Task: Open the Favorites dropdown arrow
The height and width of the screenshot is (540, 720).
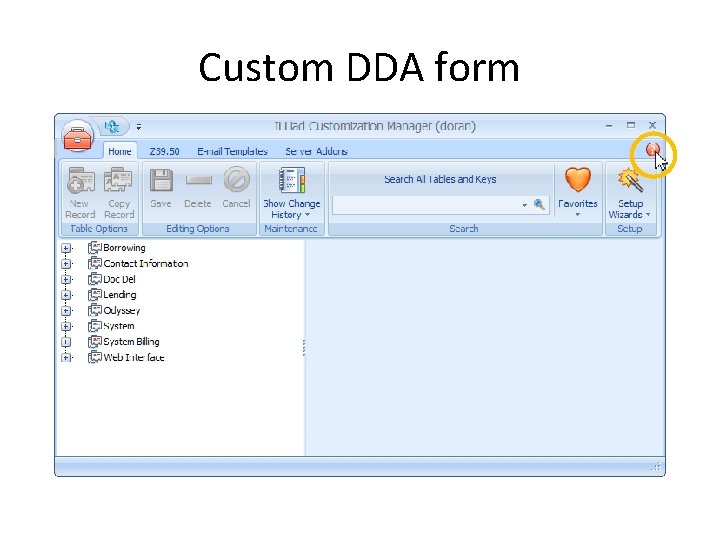Action: 578,215
